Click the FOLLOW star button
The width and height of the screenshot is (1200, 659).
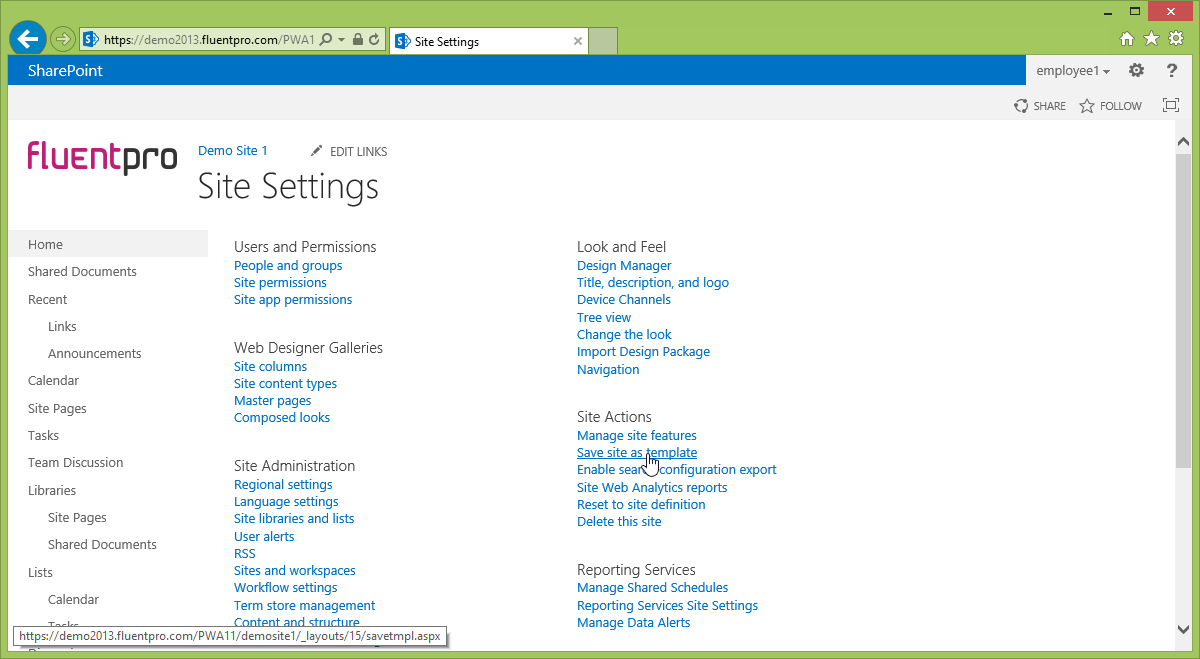click(1110, 106)
